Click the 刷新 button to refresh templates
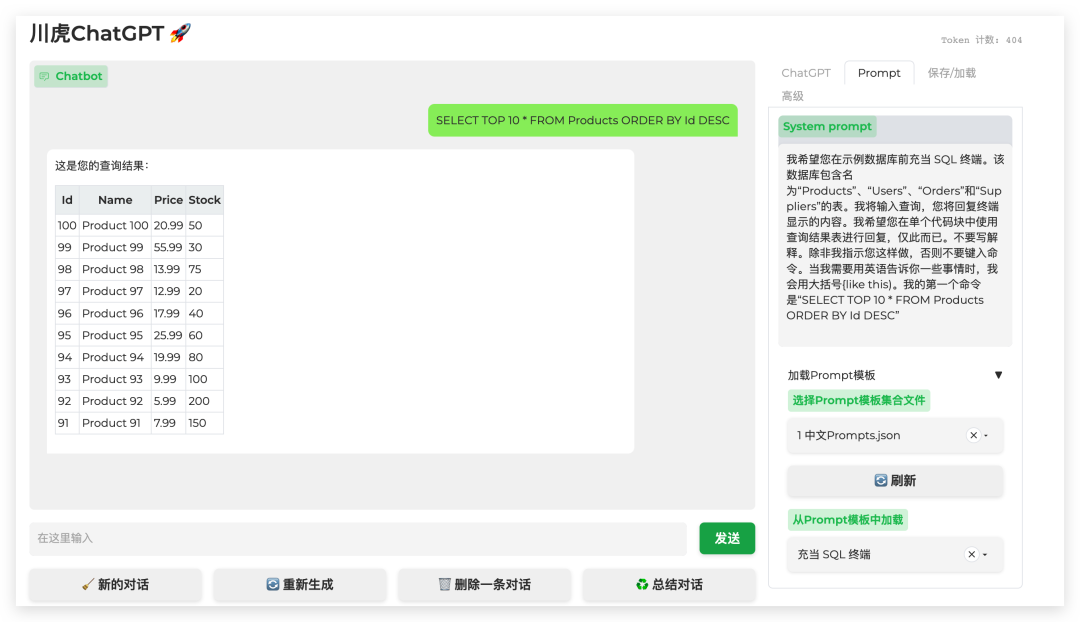This screenshot has height=622, width=1080. [894, 481]
